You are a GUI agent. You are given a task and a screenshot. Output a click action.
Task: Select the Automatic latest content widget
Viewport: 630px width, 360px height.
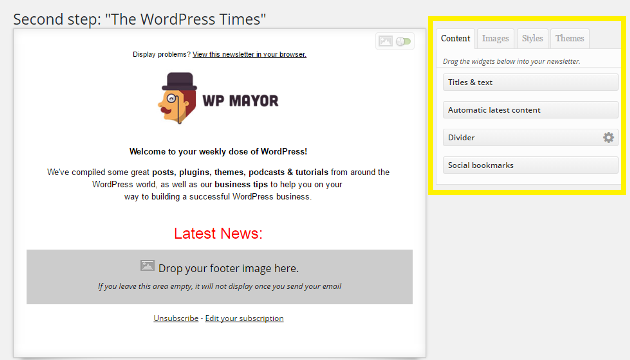point(530,110)
